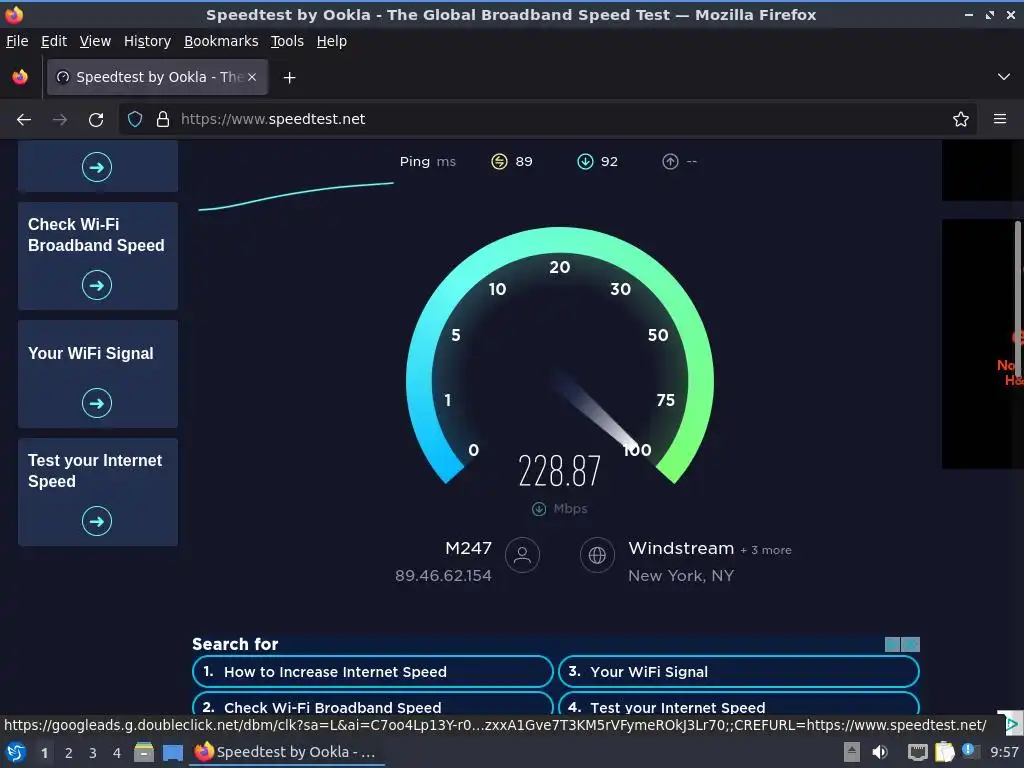Open the File menu
Viewport: 1024px width, 768px height.
click(17, 41)
